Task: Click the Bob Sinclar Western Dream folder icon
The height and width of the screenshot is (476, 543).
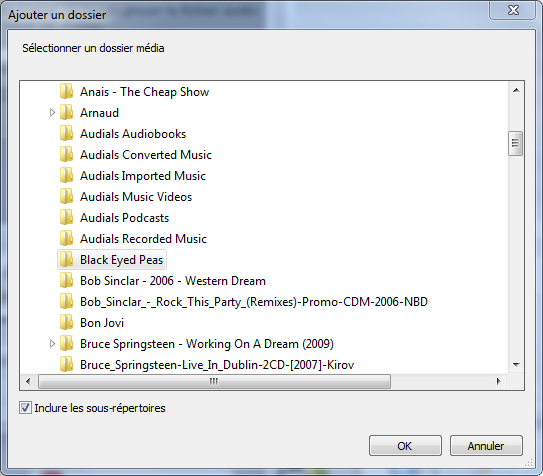Action: click(66, 281)
